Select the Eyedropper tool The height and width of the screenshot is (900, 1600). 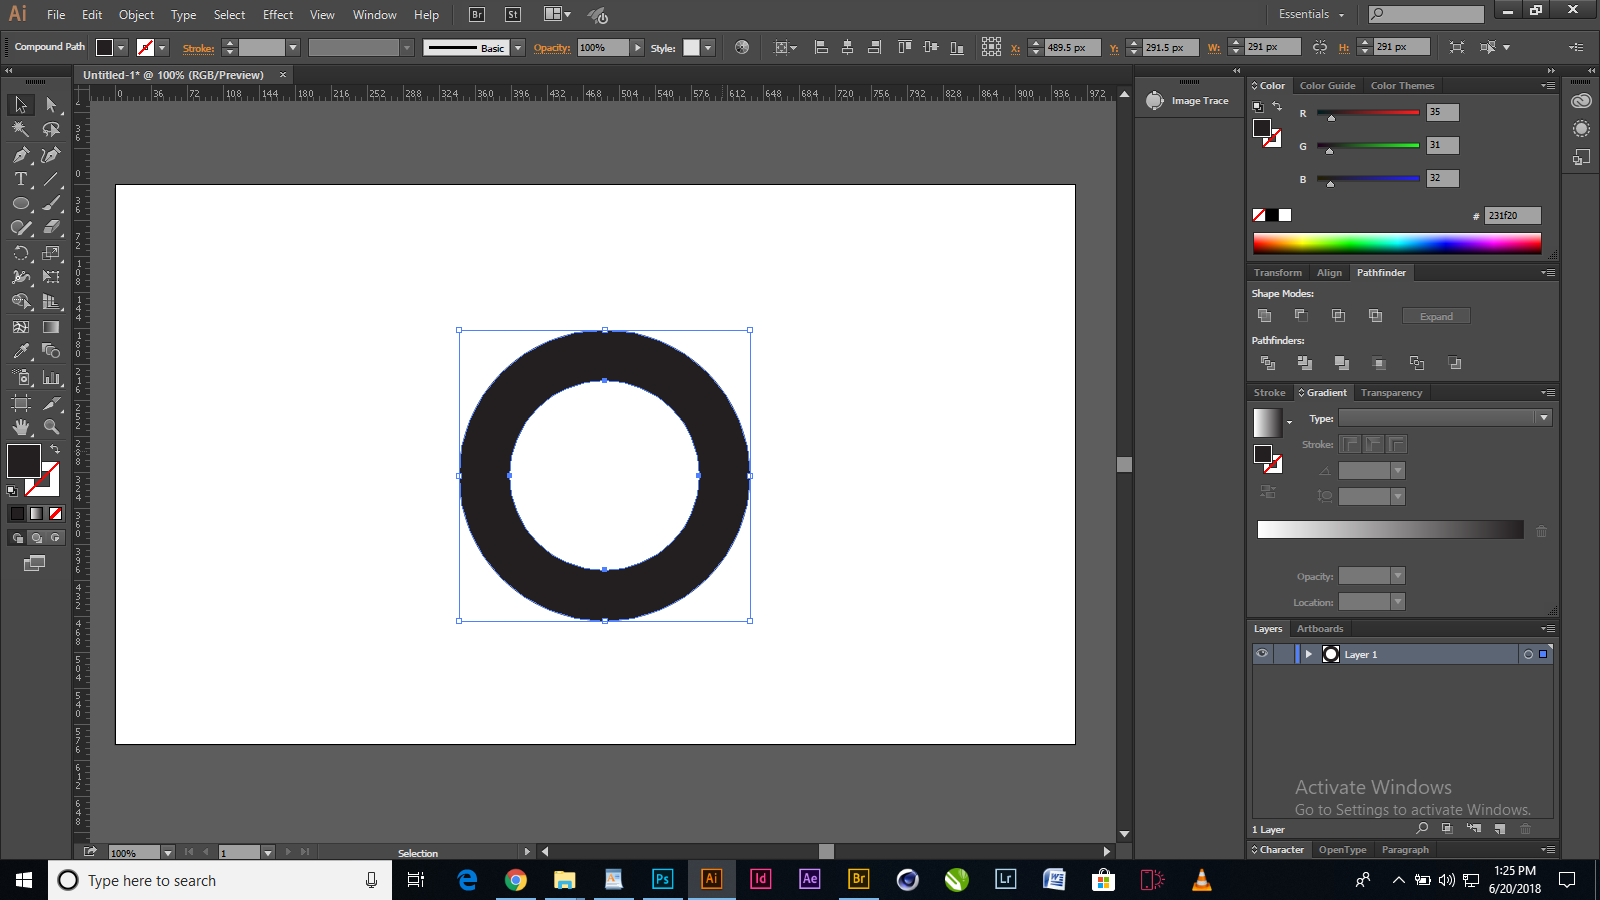point(20,352)
